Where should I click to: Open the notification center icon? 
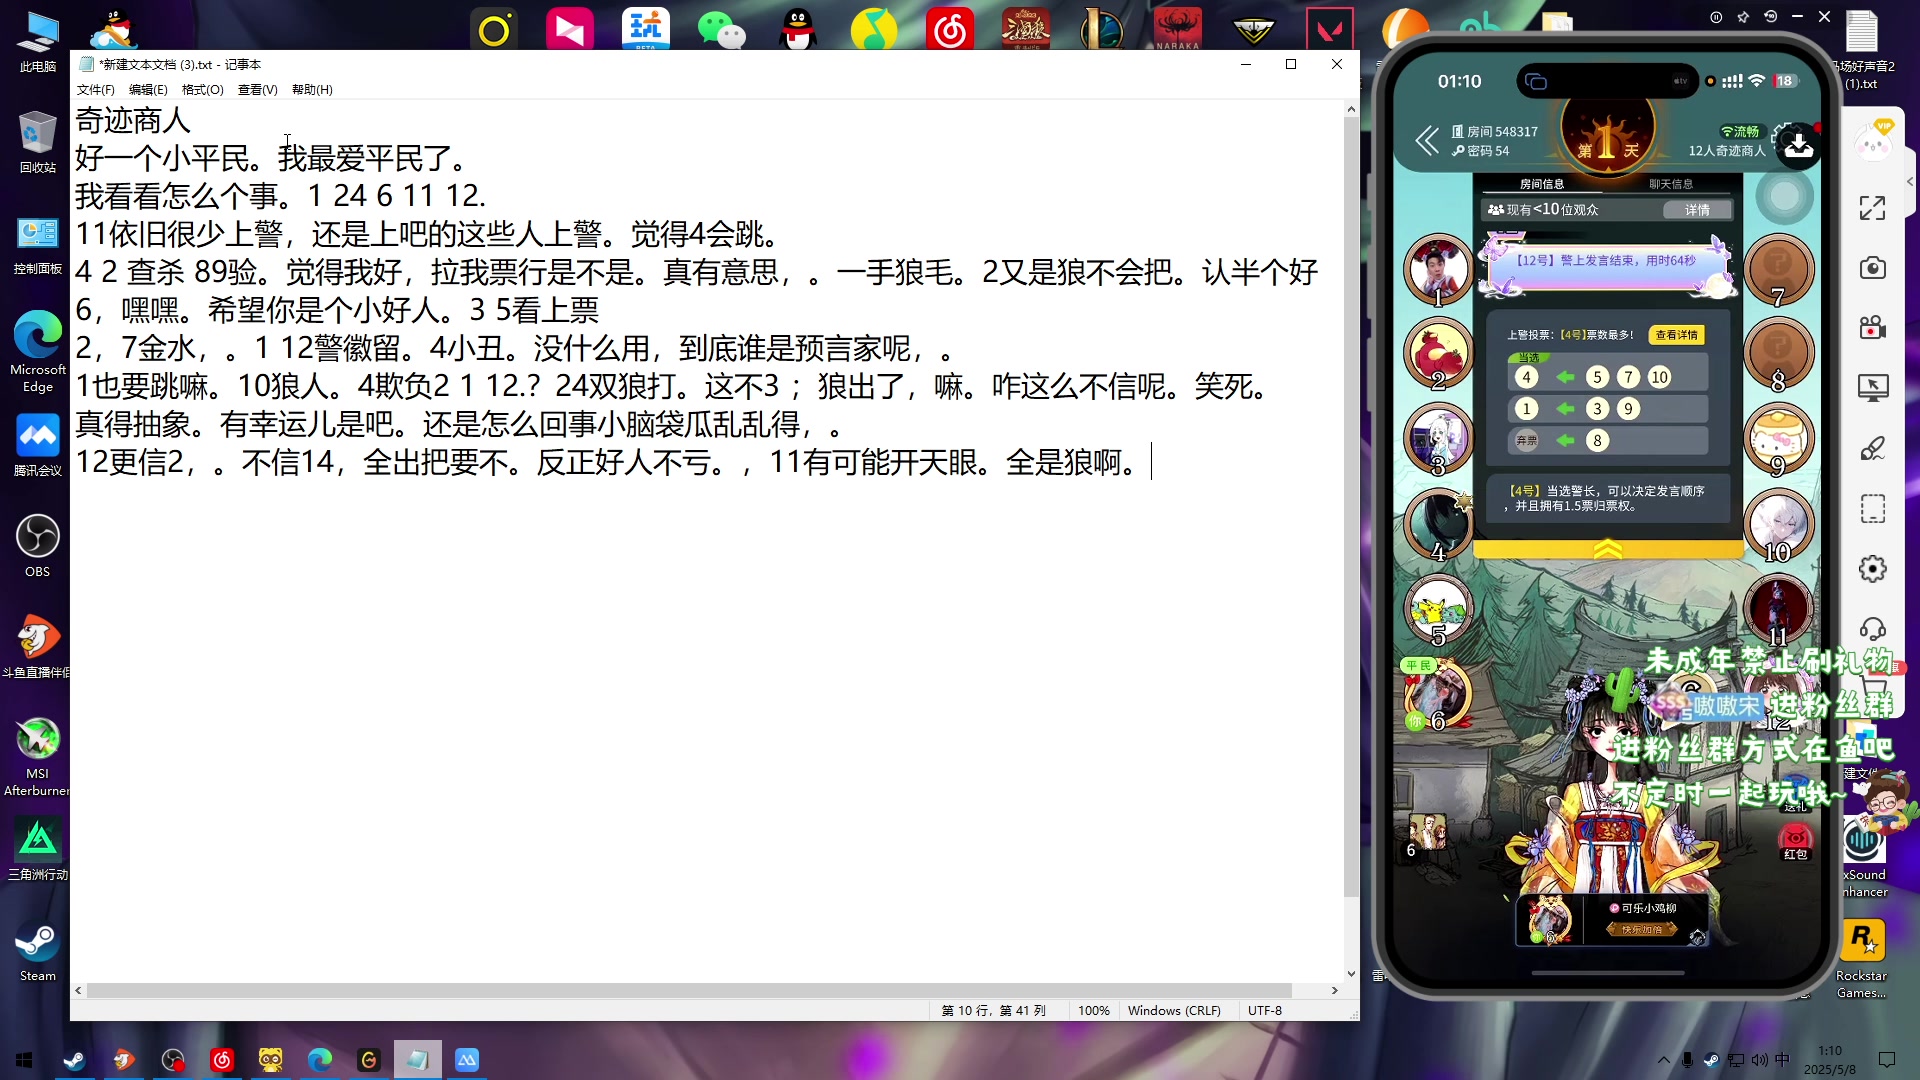1887,1060
